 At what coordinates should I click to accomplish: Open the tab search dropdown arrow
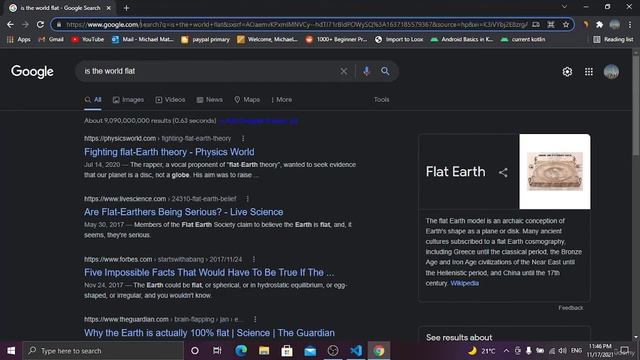point(564,7)
